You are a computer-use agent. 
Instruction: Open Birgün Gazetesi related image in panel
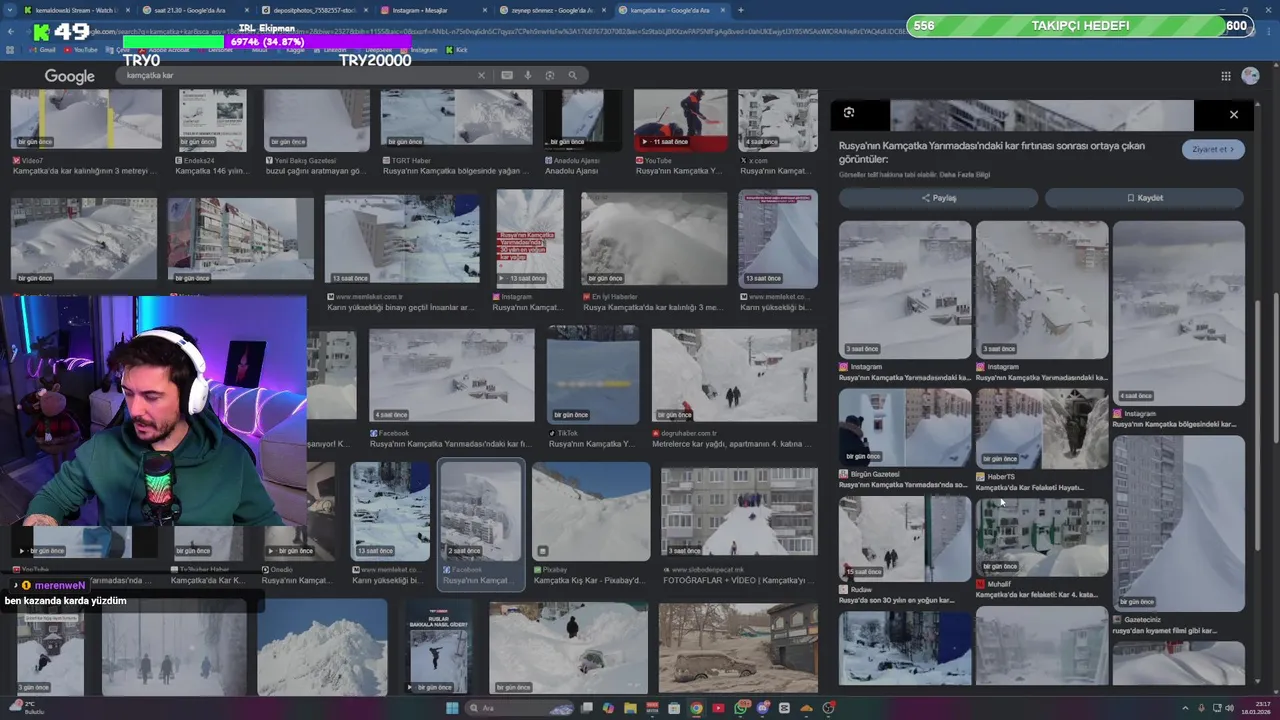(904, 427)
